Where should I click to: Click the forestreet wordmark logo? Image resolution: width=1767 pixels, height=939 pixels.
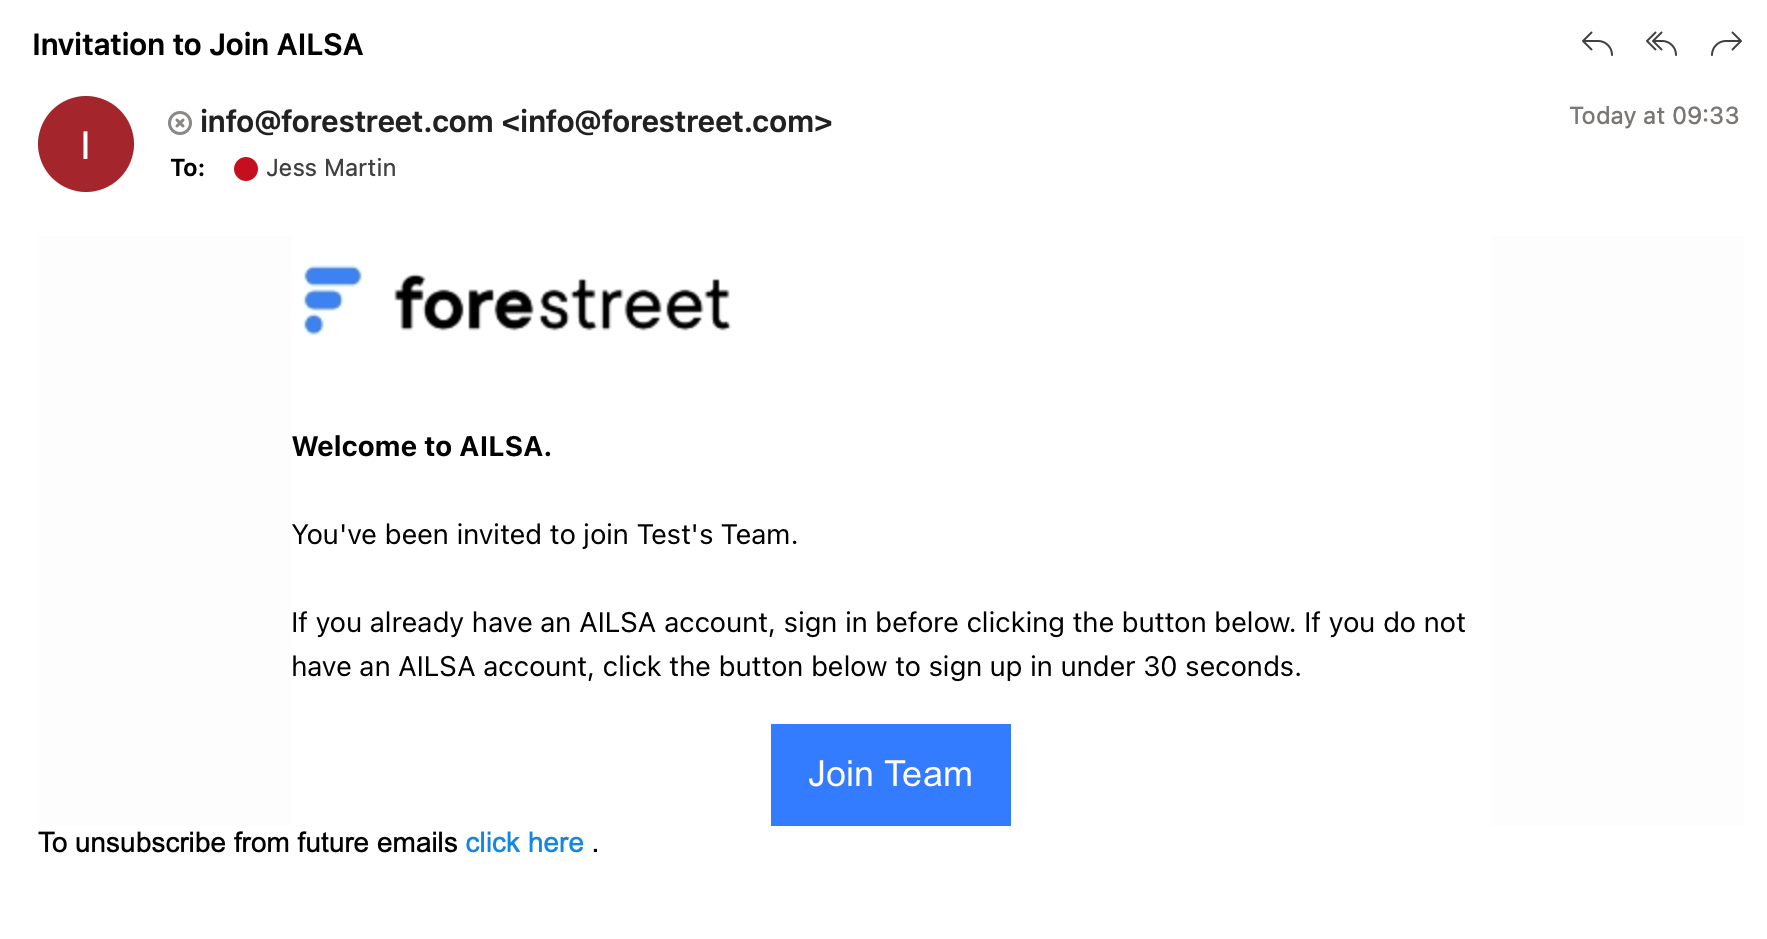562,304
